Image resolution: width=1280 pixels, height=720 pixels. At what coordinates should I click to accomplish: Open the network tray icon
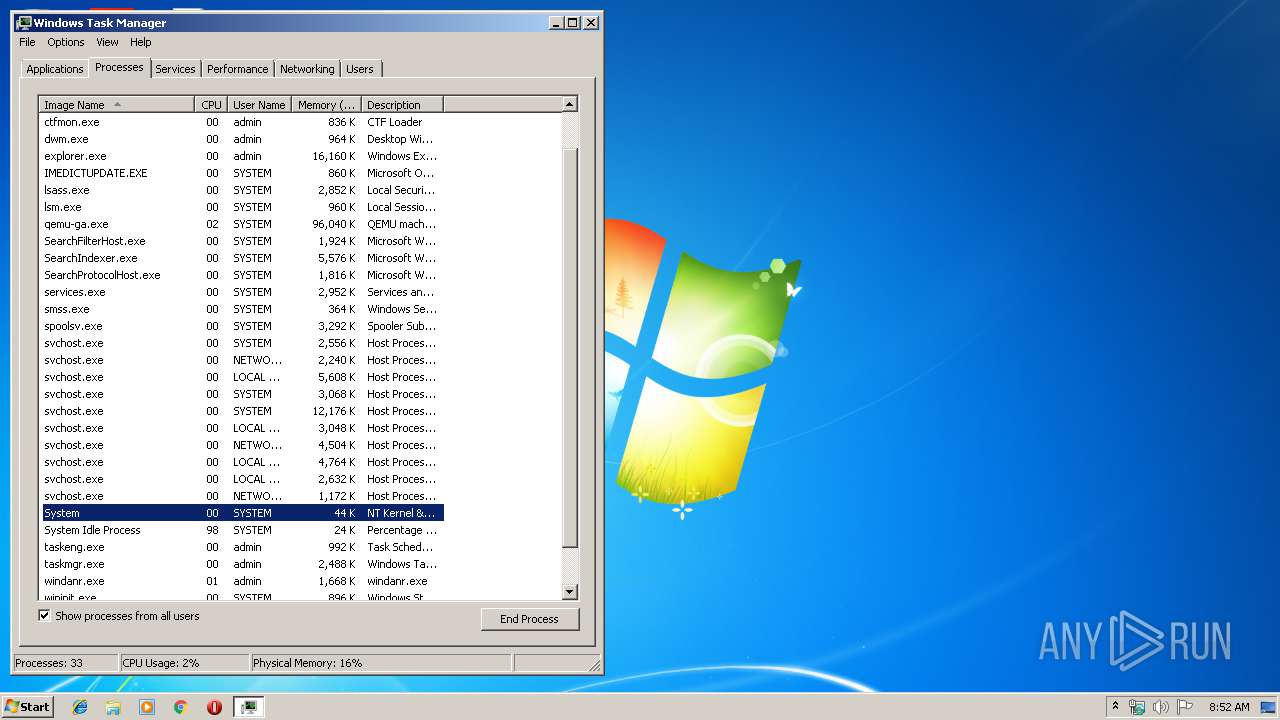point(1137,707)
